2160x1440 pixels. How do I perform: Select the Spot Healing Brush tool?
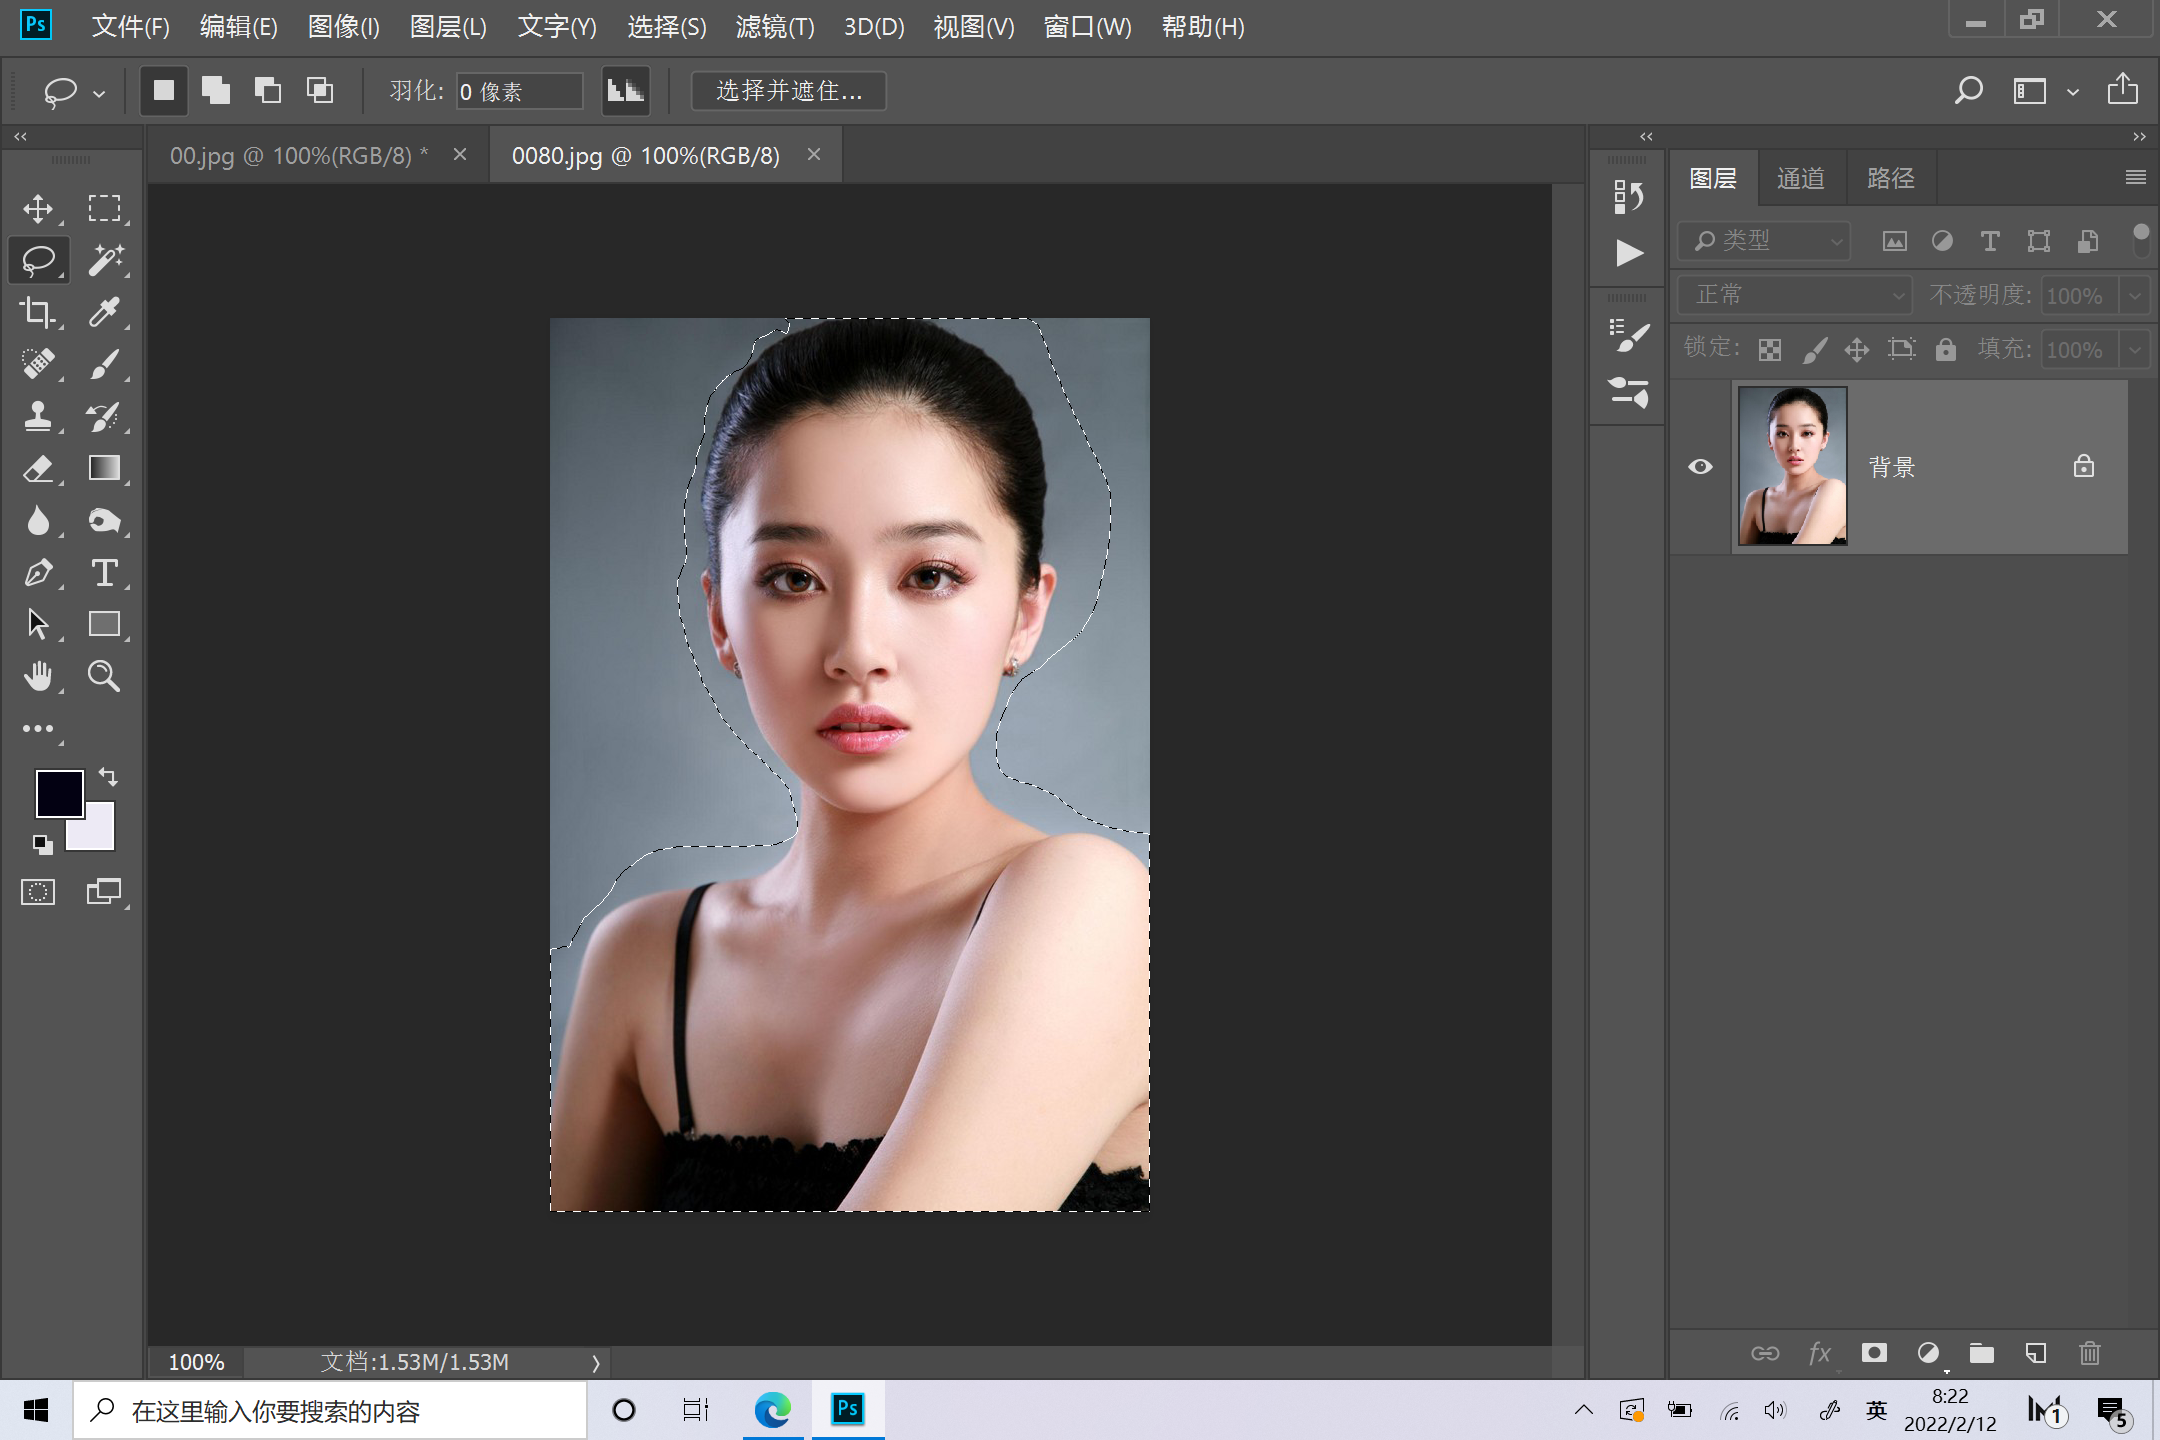38,364
